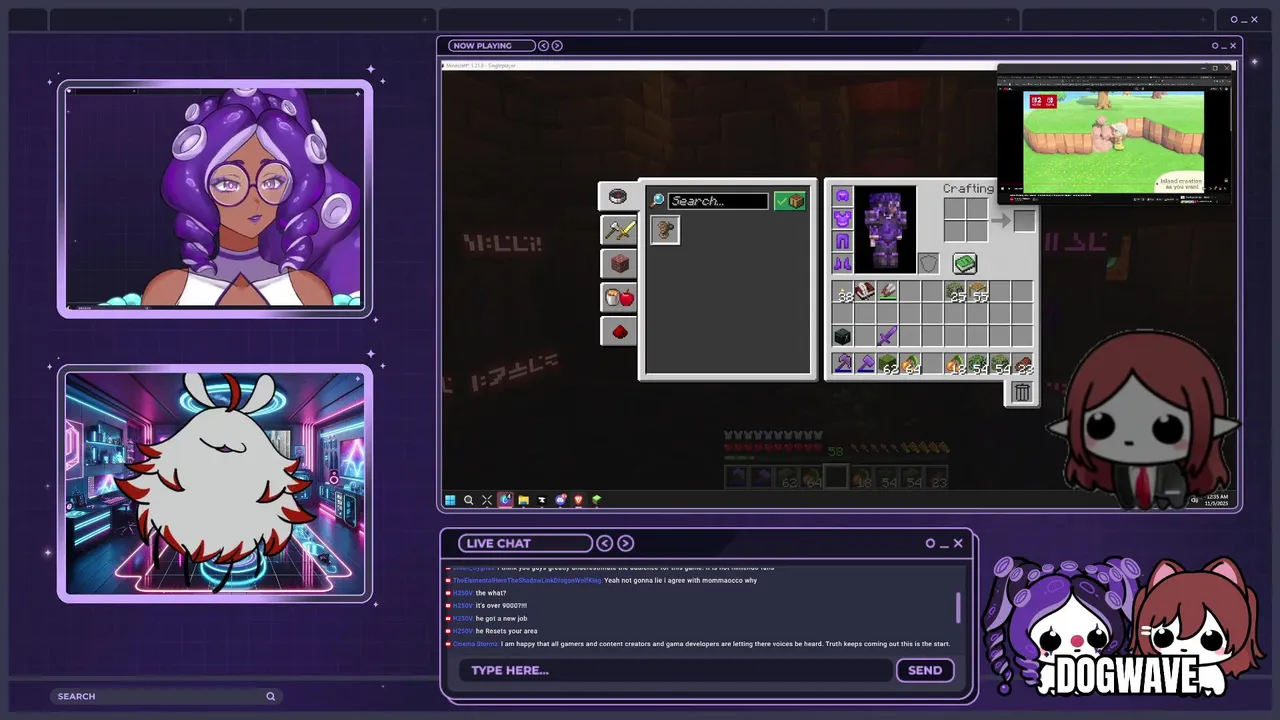Viewport: 1280px width, 720px height.
Task: Click the trash can delete slot
Action: [1022, 393]
